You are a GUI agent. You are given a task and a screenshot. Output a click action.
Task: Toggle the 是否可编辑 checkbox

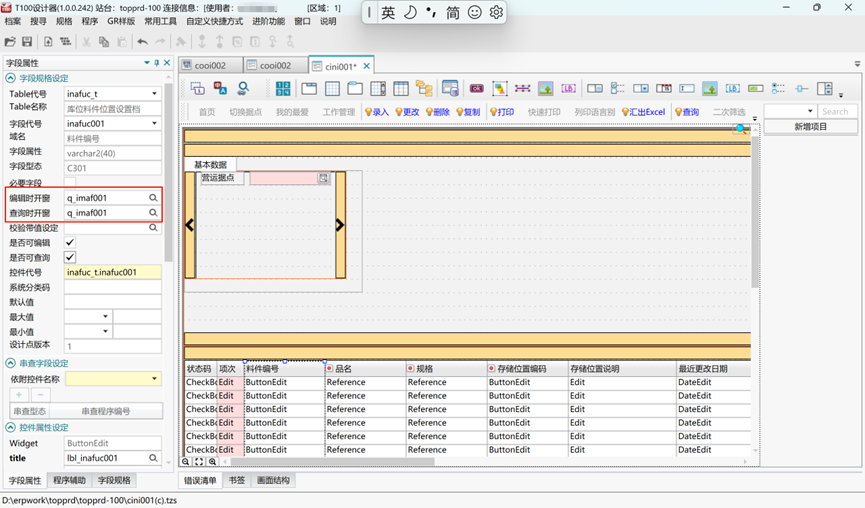tap(70, 242)
